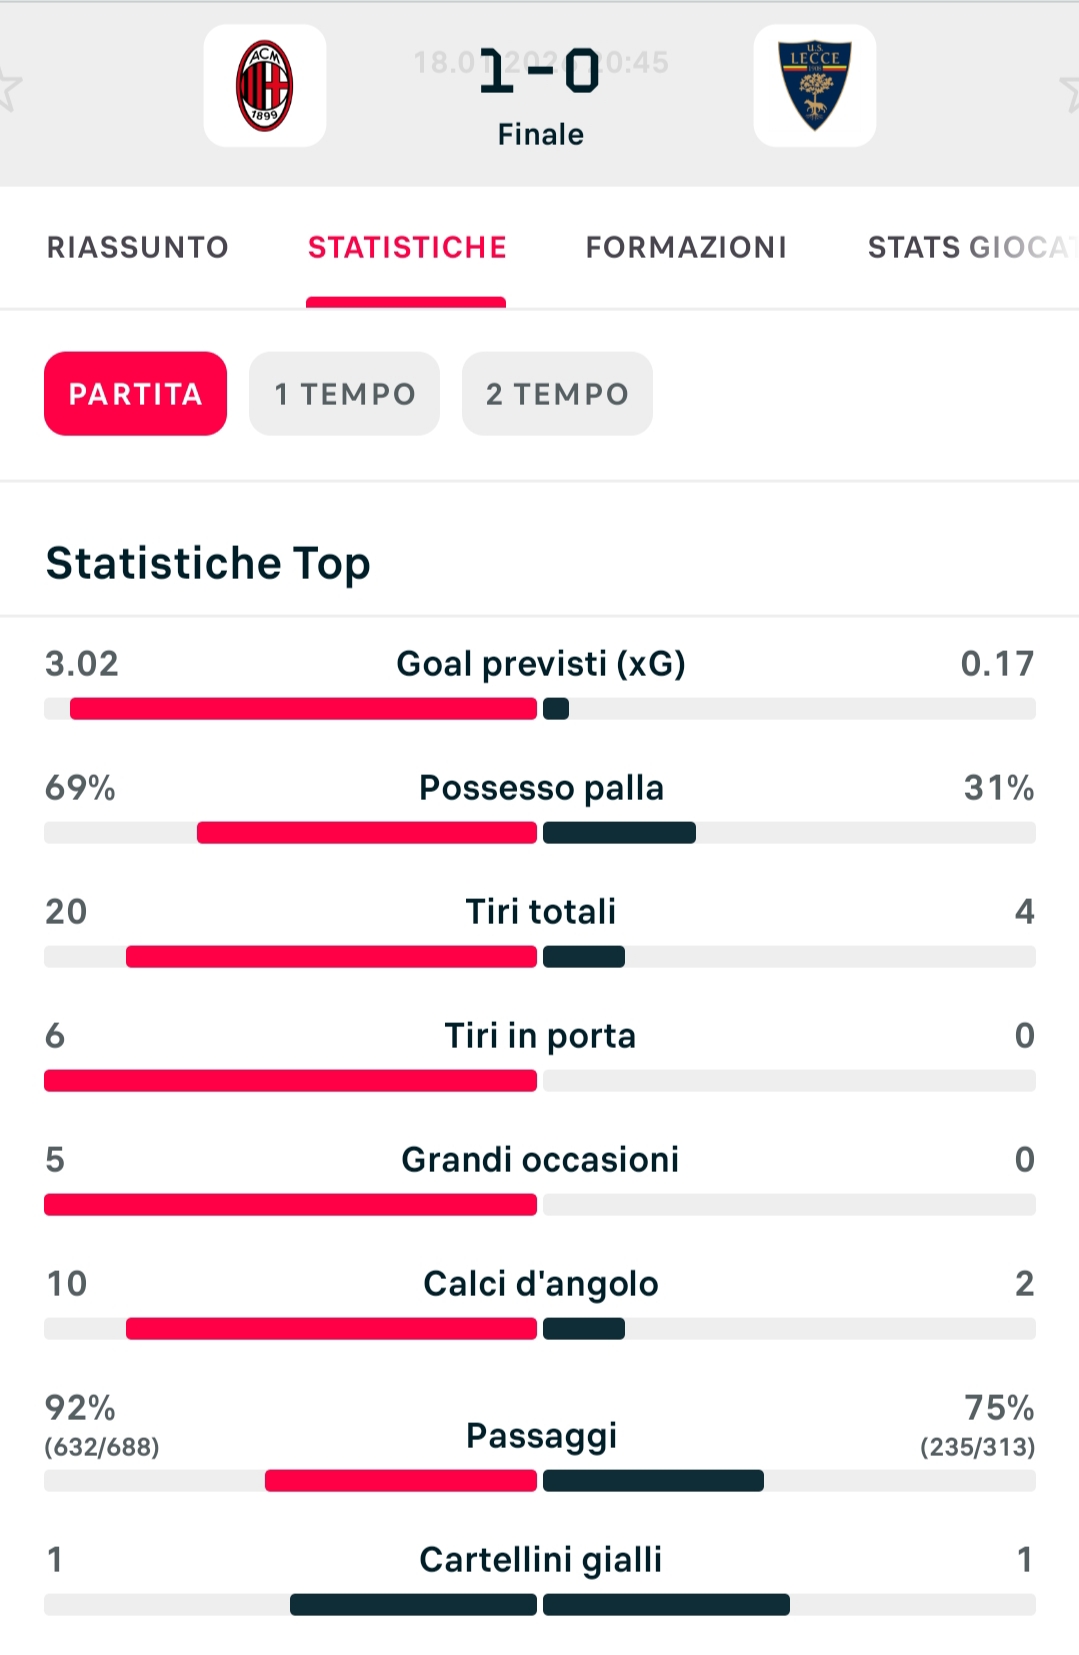Tap the Cartellini gialli label

pos(540,1560)
